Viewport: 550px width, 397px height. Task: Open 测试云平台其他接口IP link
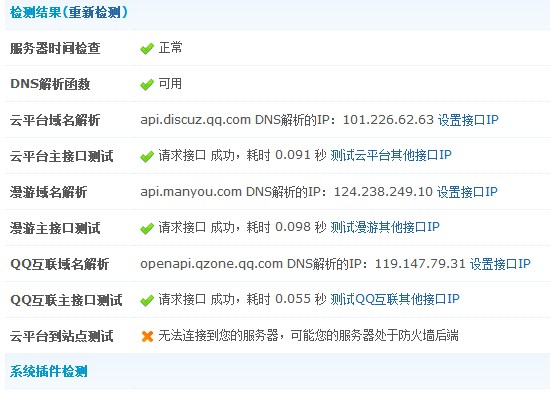pyautogui.click(x=391, y=155)
